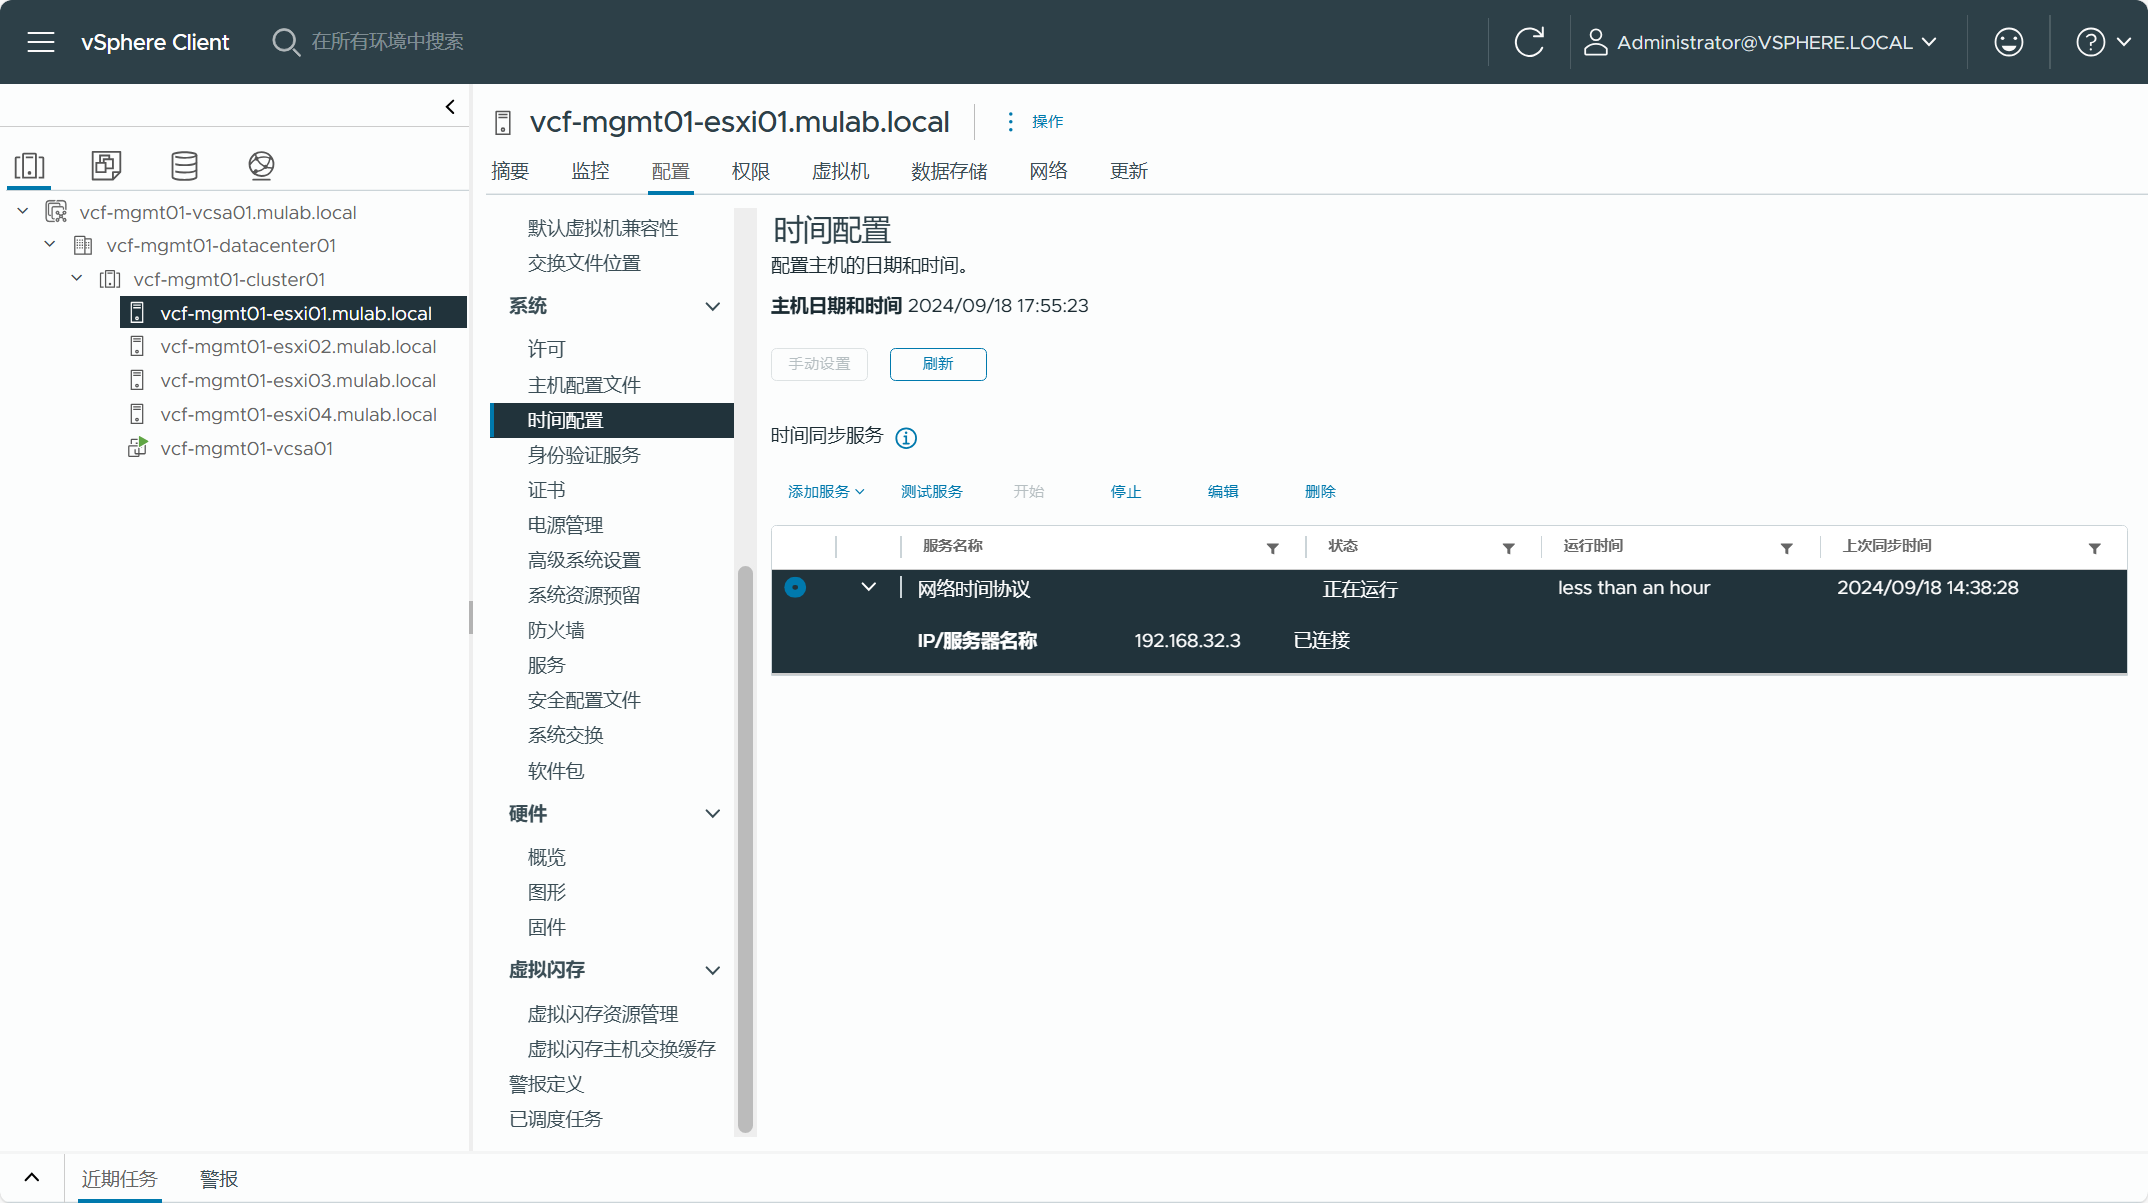2148x1203 pixels.
Task: Select the 网络时间协议 service radio button
Action: [795, 587]
